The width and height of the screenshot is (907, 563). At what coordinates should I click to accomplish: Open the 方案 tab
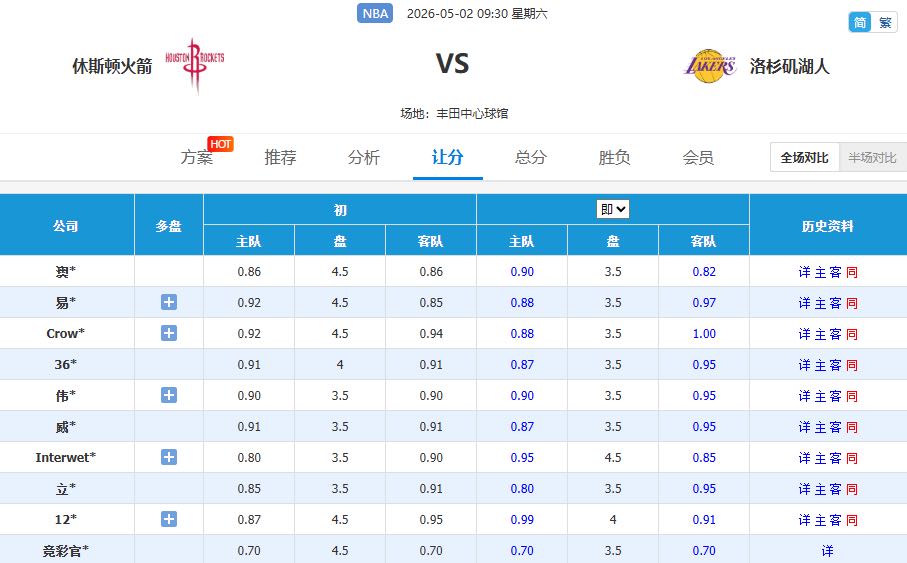[197, 157]
